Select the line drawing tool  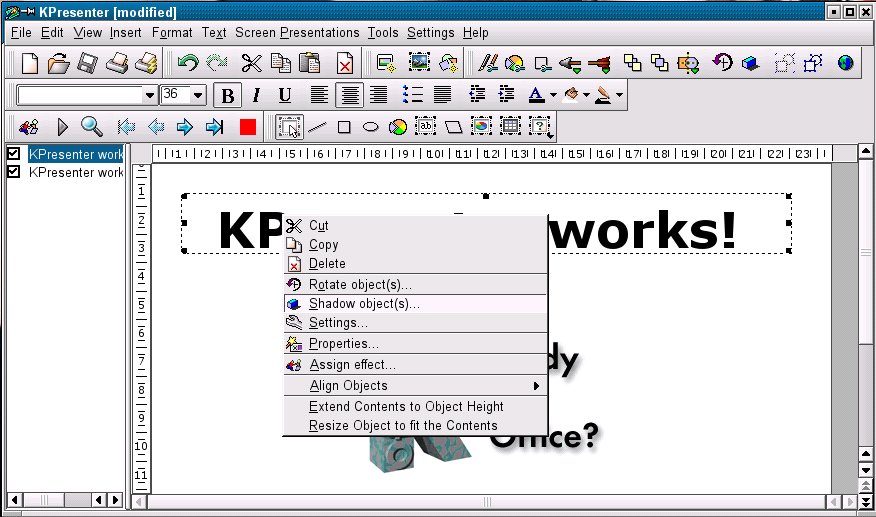[317, 127]
